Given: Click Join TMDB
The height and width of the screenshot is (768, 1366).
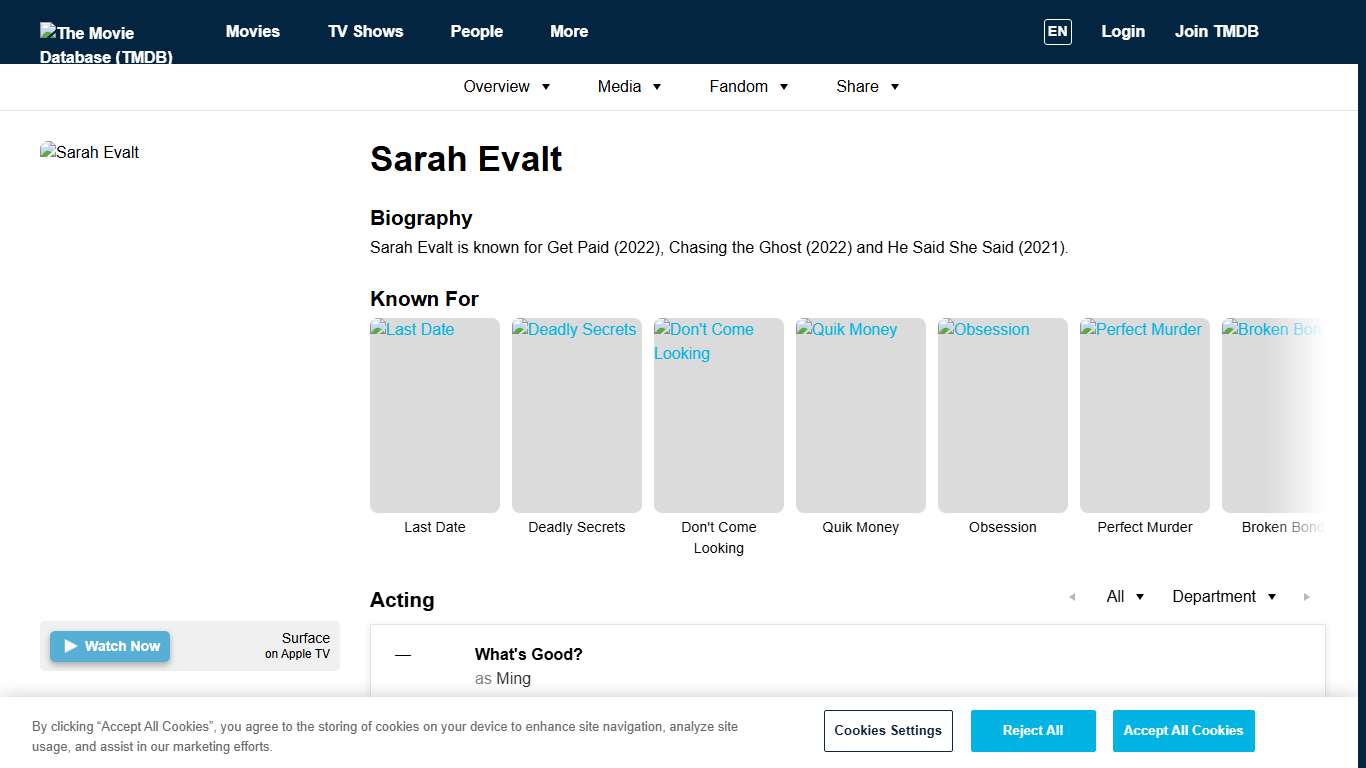Looking at the screenshot, I should 1216,31.
